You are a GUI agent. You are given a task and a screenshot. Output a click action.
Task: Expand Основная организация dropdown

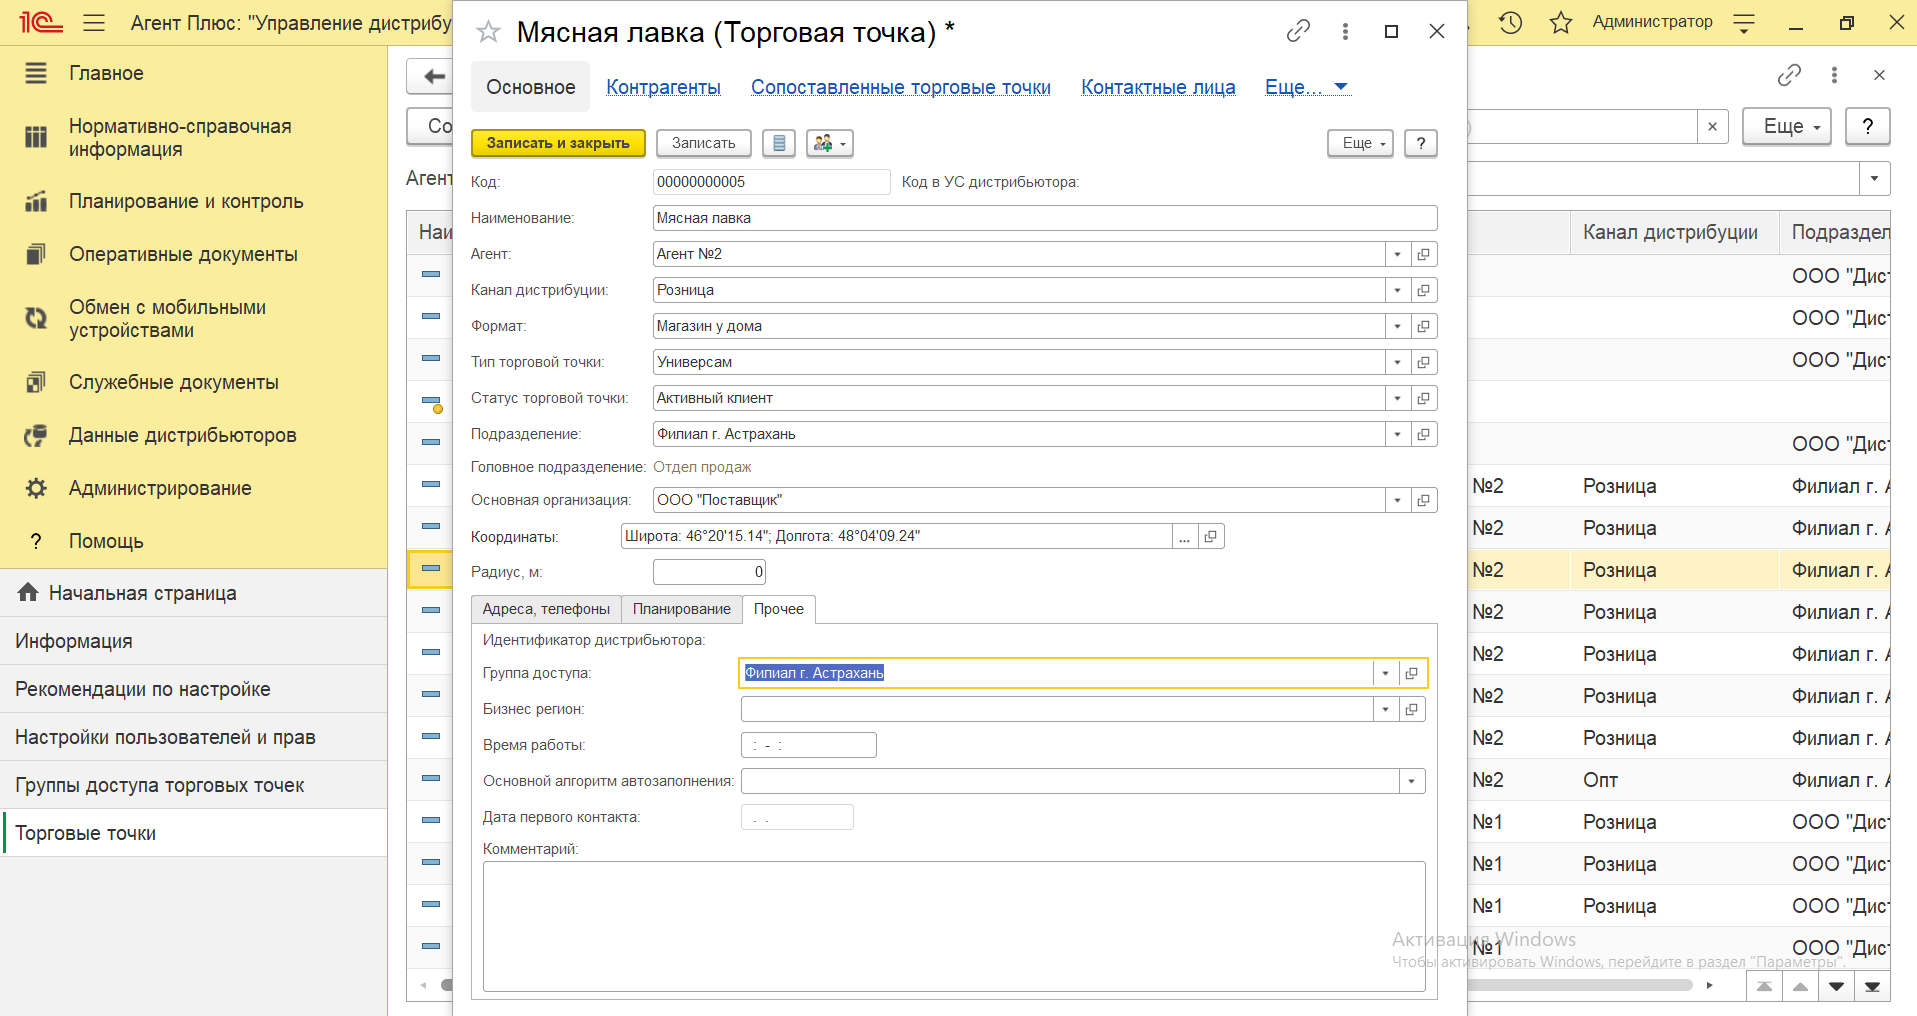click(x=1398, y=500)
